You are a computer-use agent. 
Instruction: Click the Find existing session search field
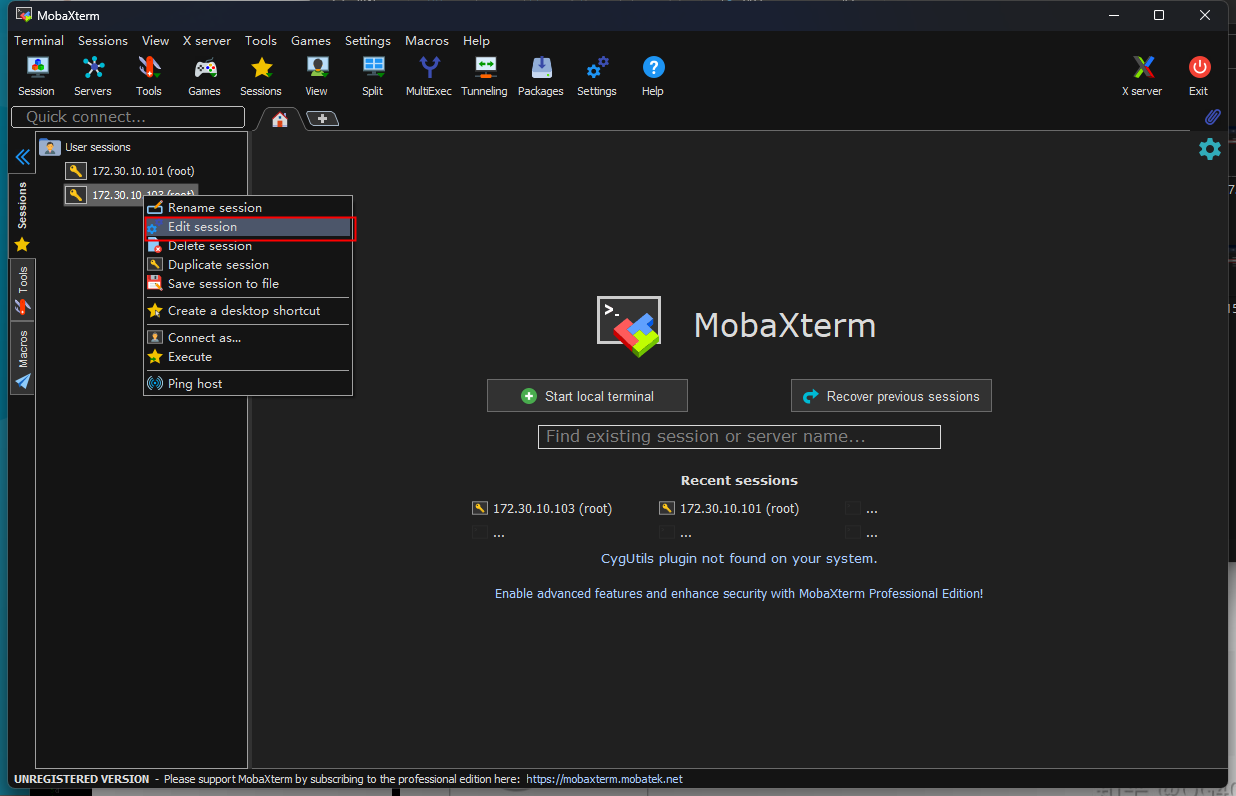(739, 437)
